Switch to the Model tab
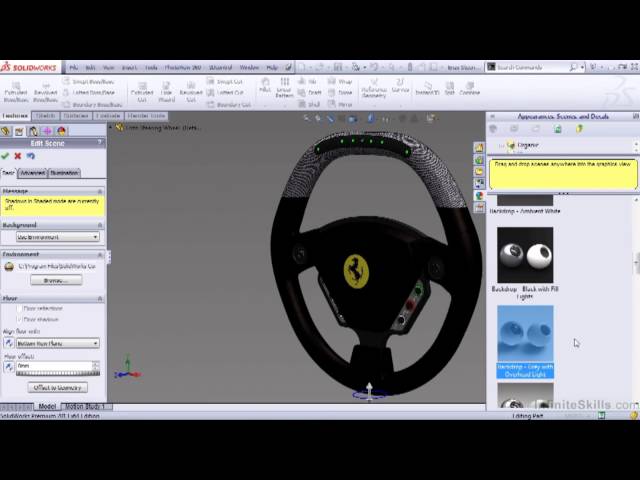 click(x=47, y=407)
